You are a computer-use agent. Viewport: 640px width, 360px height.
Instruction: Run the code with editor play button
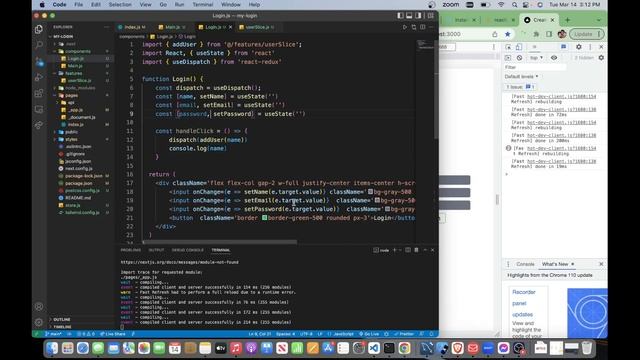pyautogui.click(x=404, y=27)
